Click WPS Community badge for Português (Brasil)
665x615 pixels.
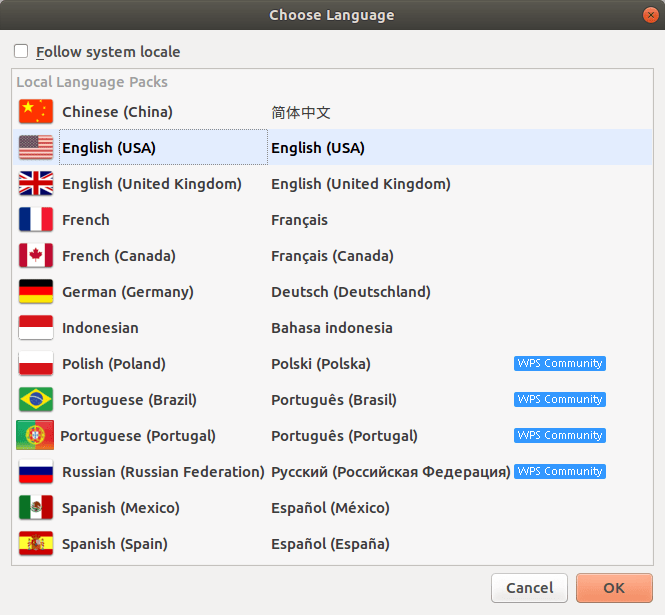pos(560,400)
